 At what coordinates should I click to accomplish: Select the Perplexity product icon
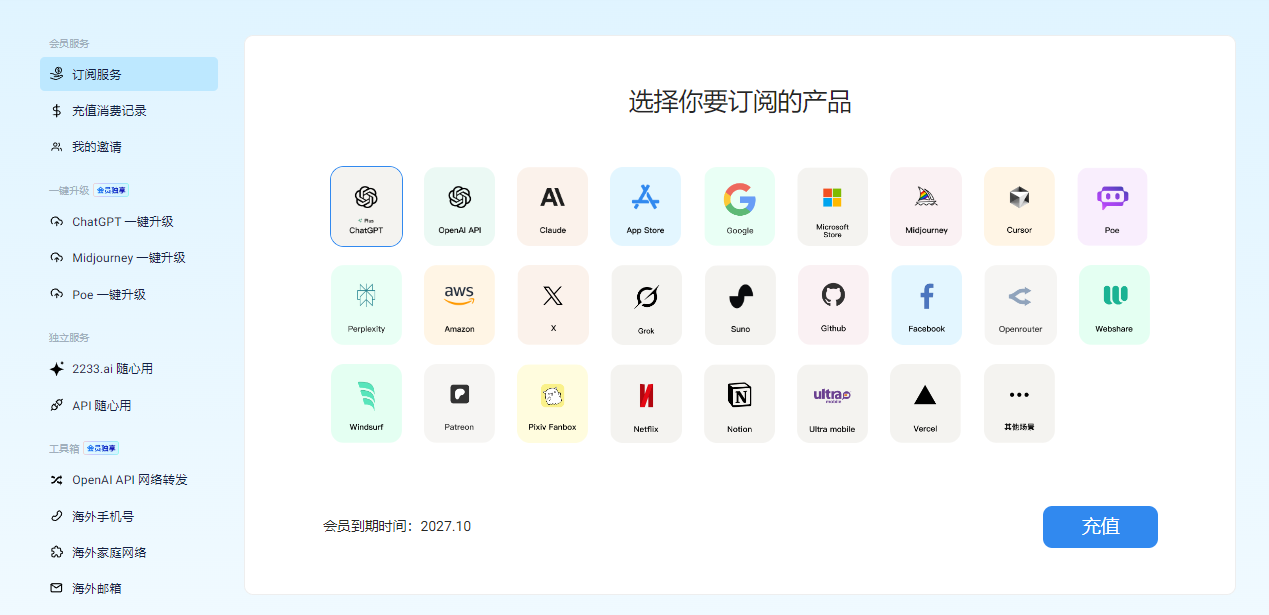[366, 304]
